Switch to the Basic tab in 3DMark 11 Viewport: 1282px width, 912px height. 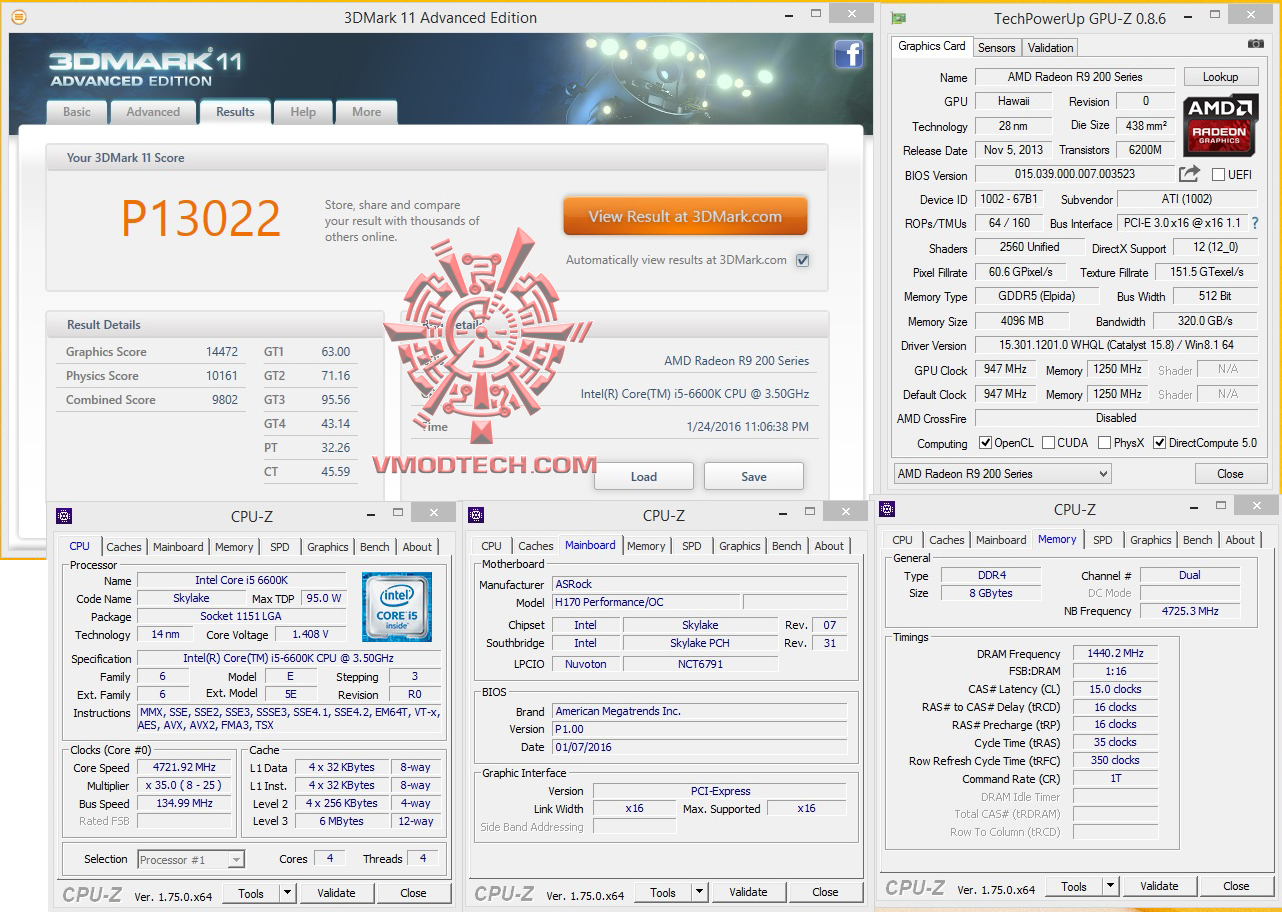pos(77,112)
